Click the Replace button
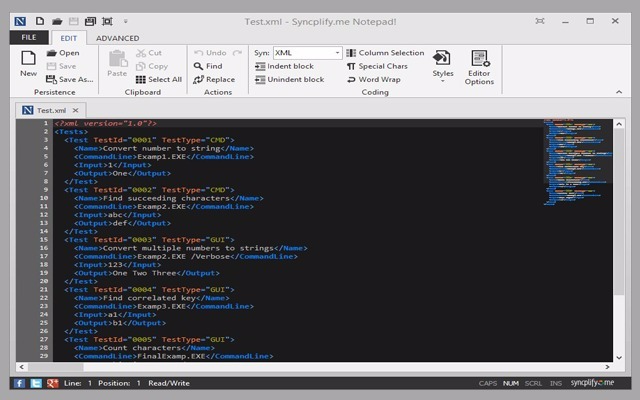 click(213, 79)
